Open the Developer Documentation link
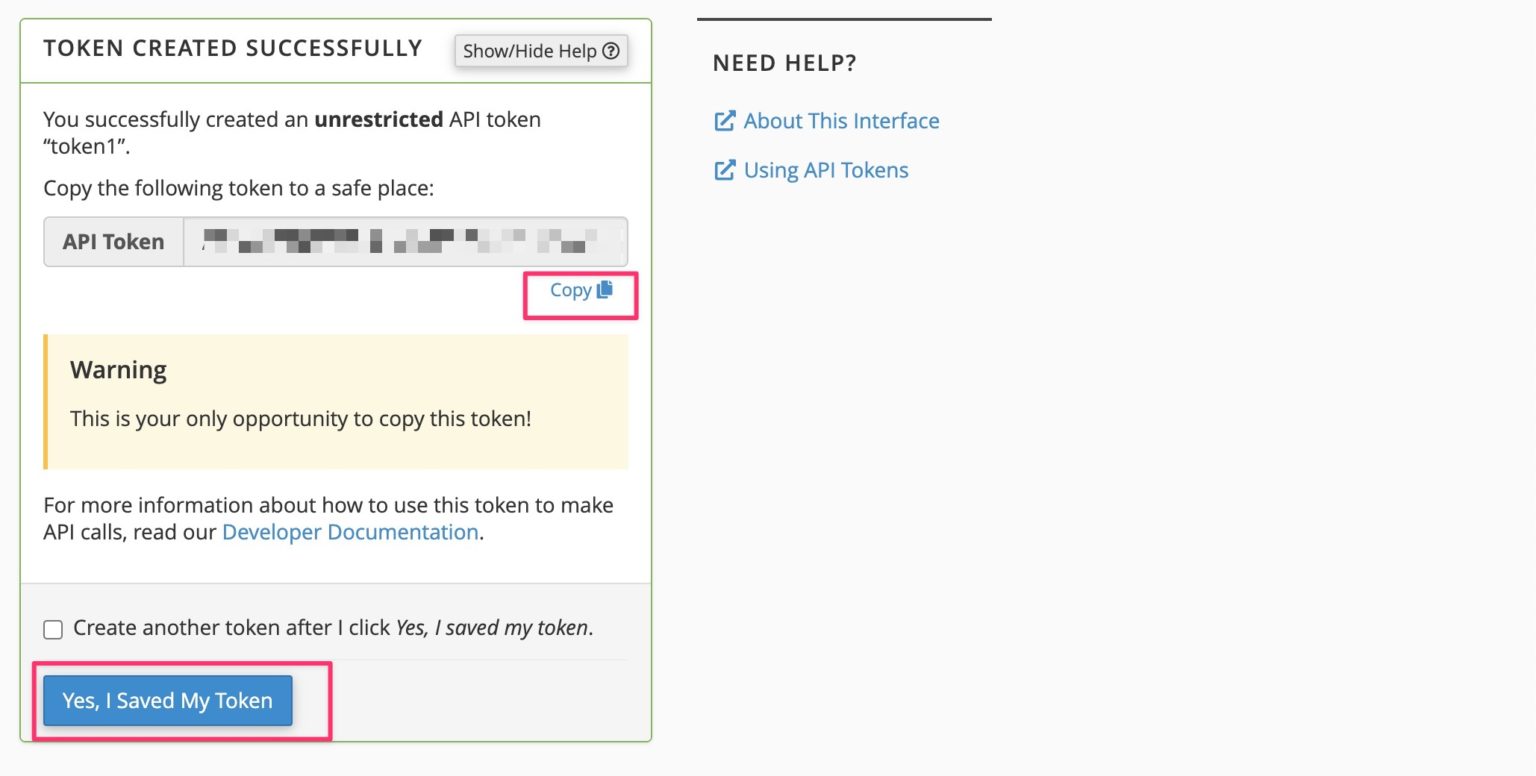 (x=350, y=532)
